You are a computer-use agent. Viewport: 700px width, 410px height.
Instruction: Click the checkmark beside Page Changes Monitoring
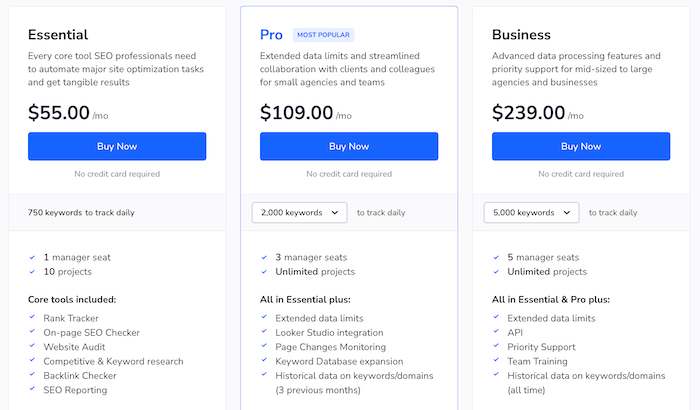pyautogui.click(x=265, y=347)
